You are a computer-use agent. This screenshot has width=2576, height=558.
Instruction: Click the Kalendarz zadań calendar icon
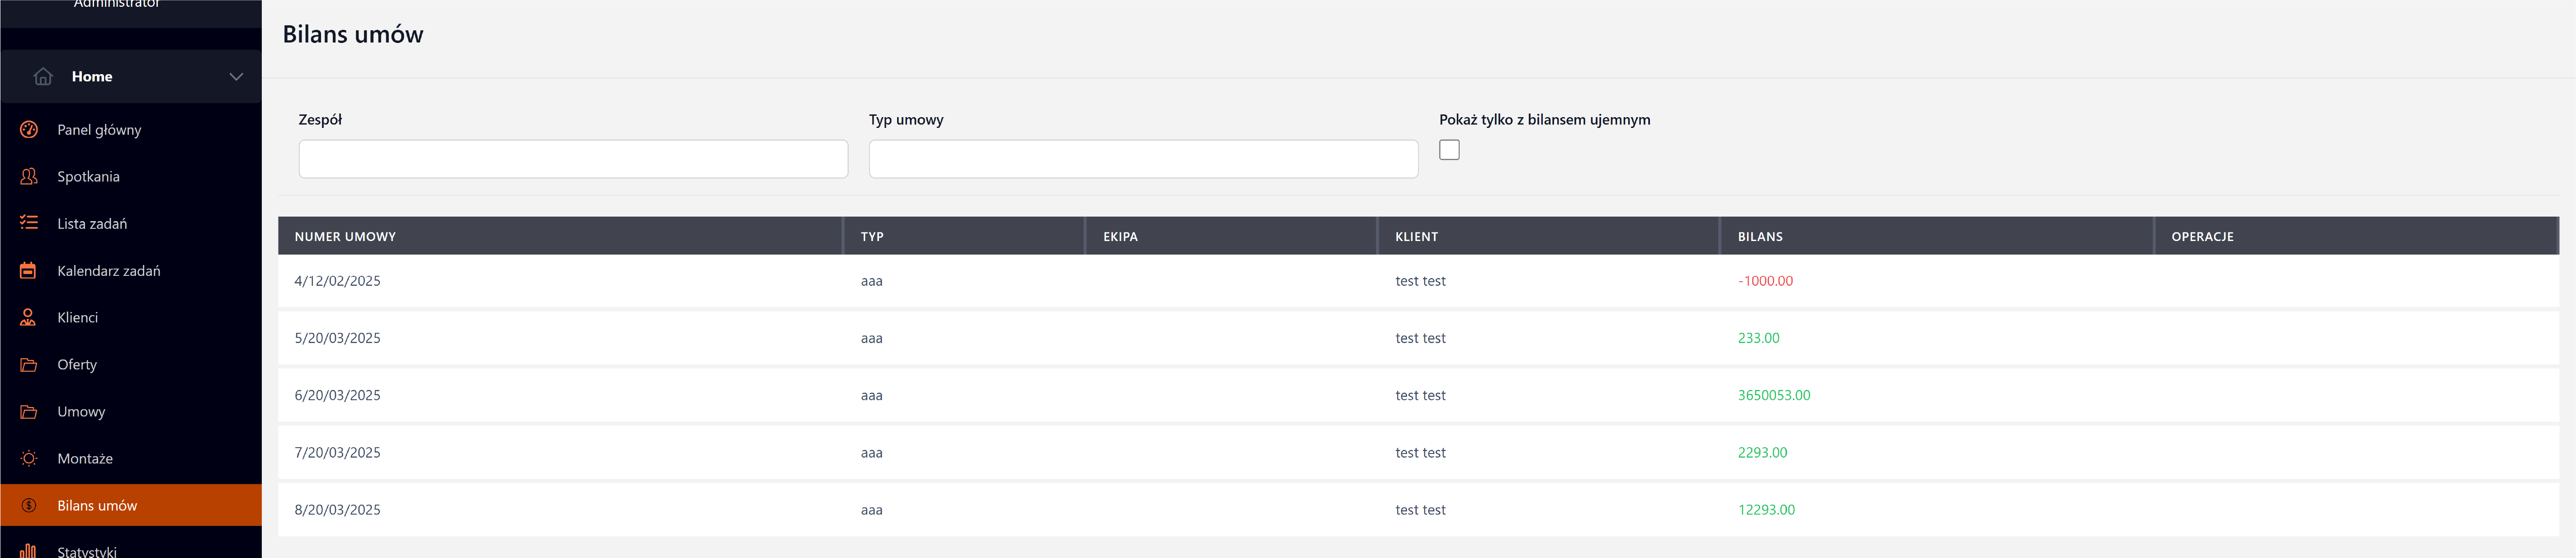click(29, 270)
